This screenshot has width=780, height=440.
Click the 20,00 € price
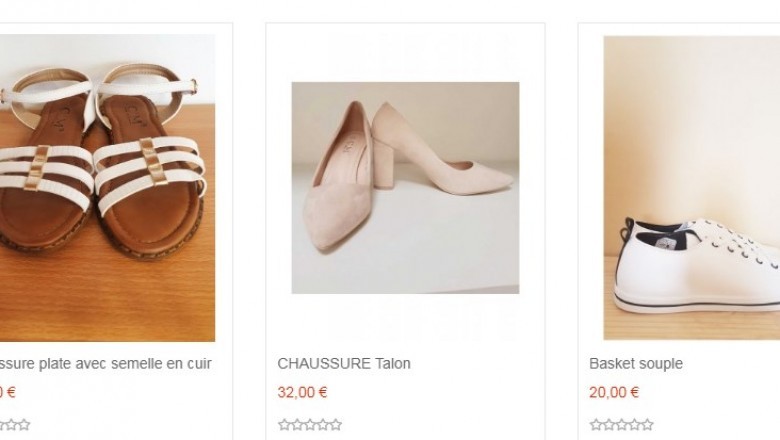pos(614,392)
